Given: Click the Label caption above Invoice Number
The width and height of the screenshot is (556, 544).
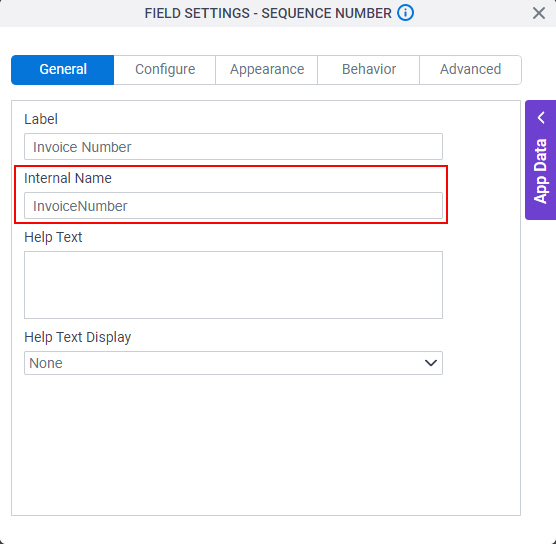Looking at the screenshot, I should pyautogui.click(x=41, y=119).
